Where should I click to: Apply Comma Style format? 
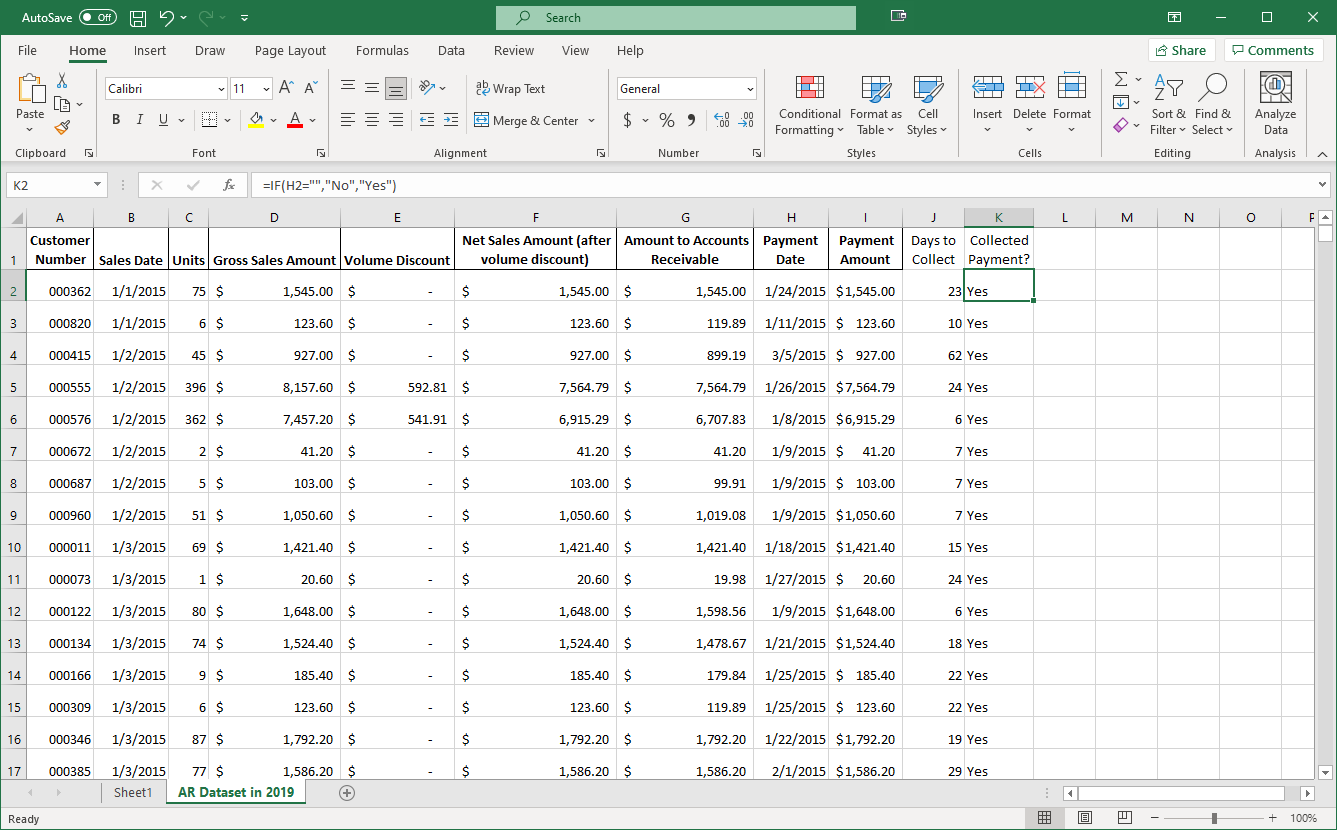[691, 120]
